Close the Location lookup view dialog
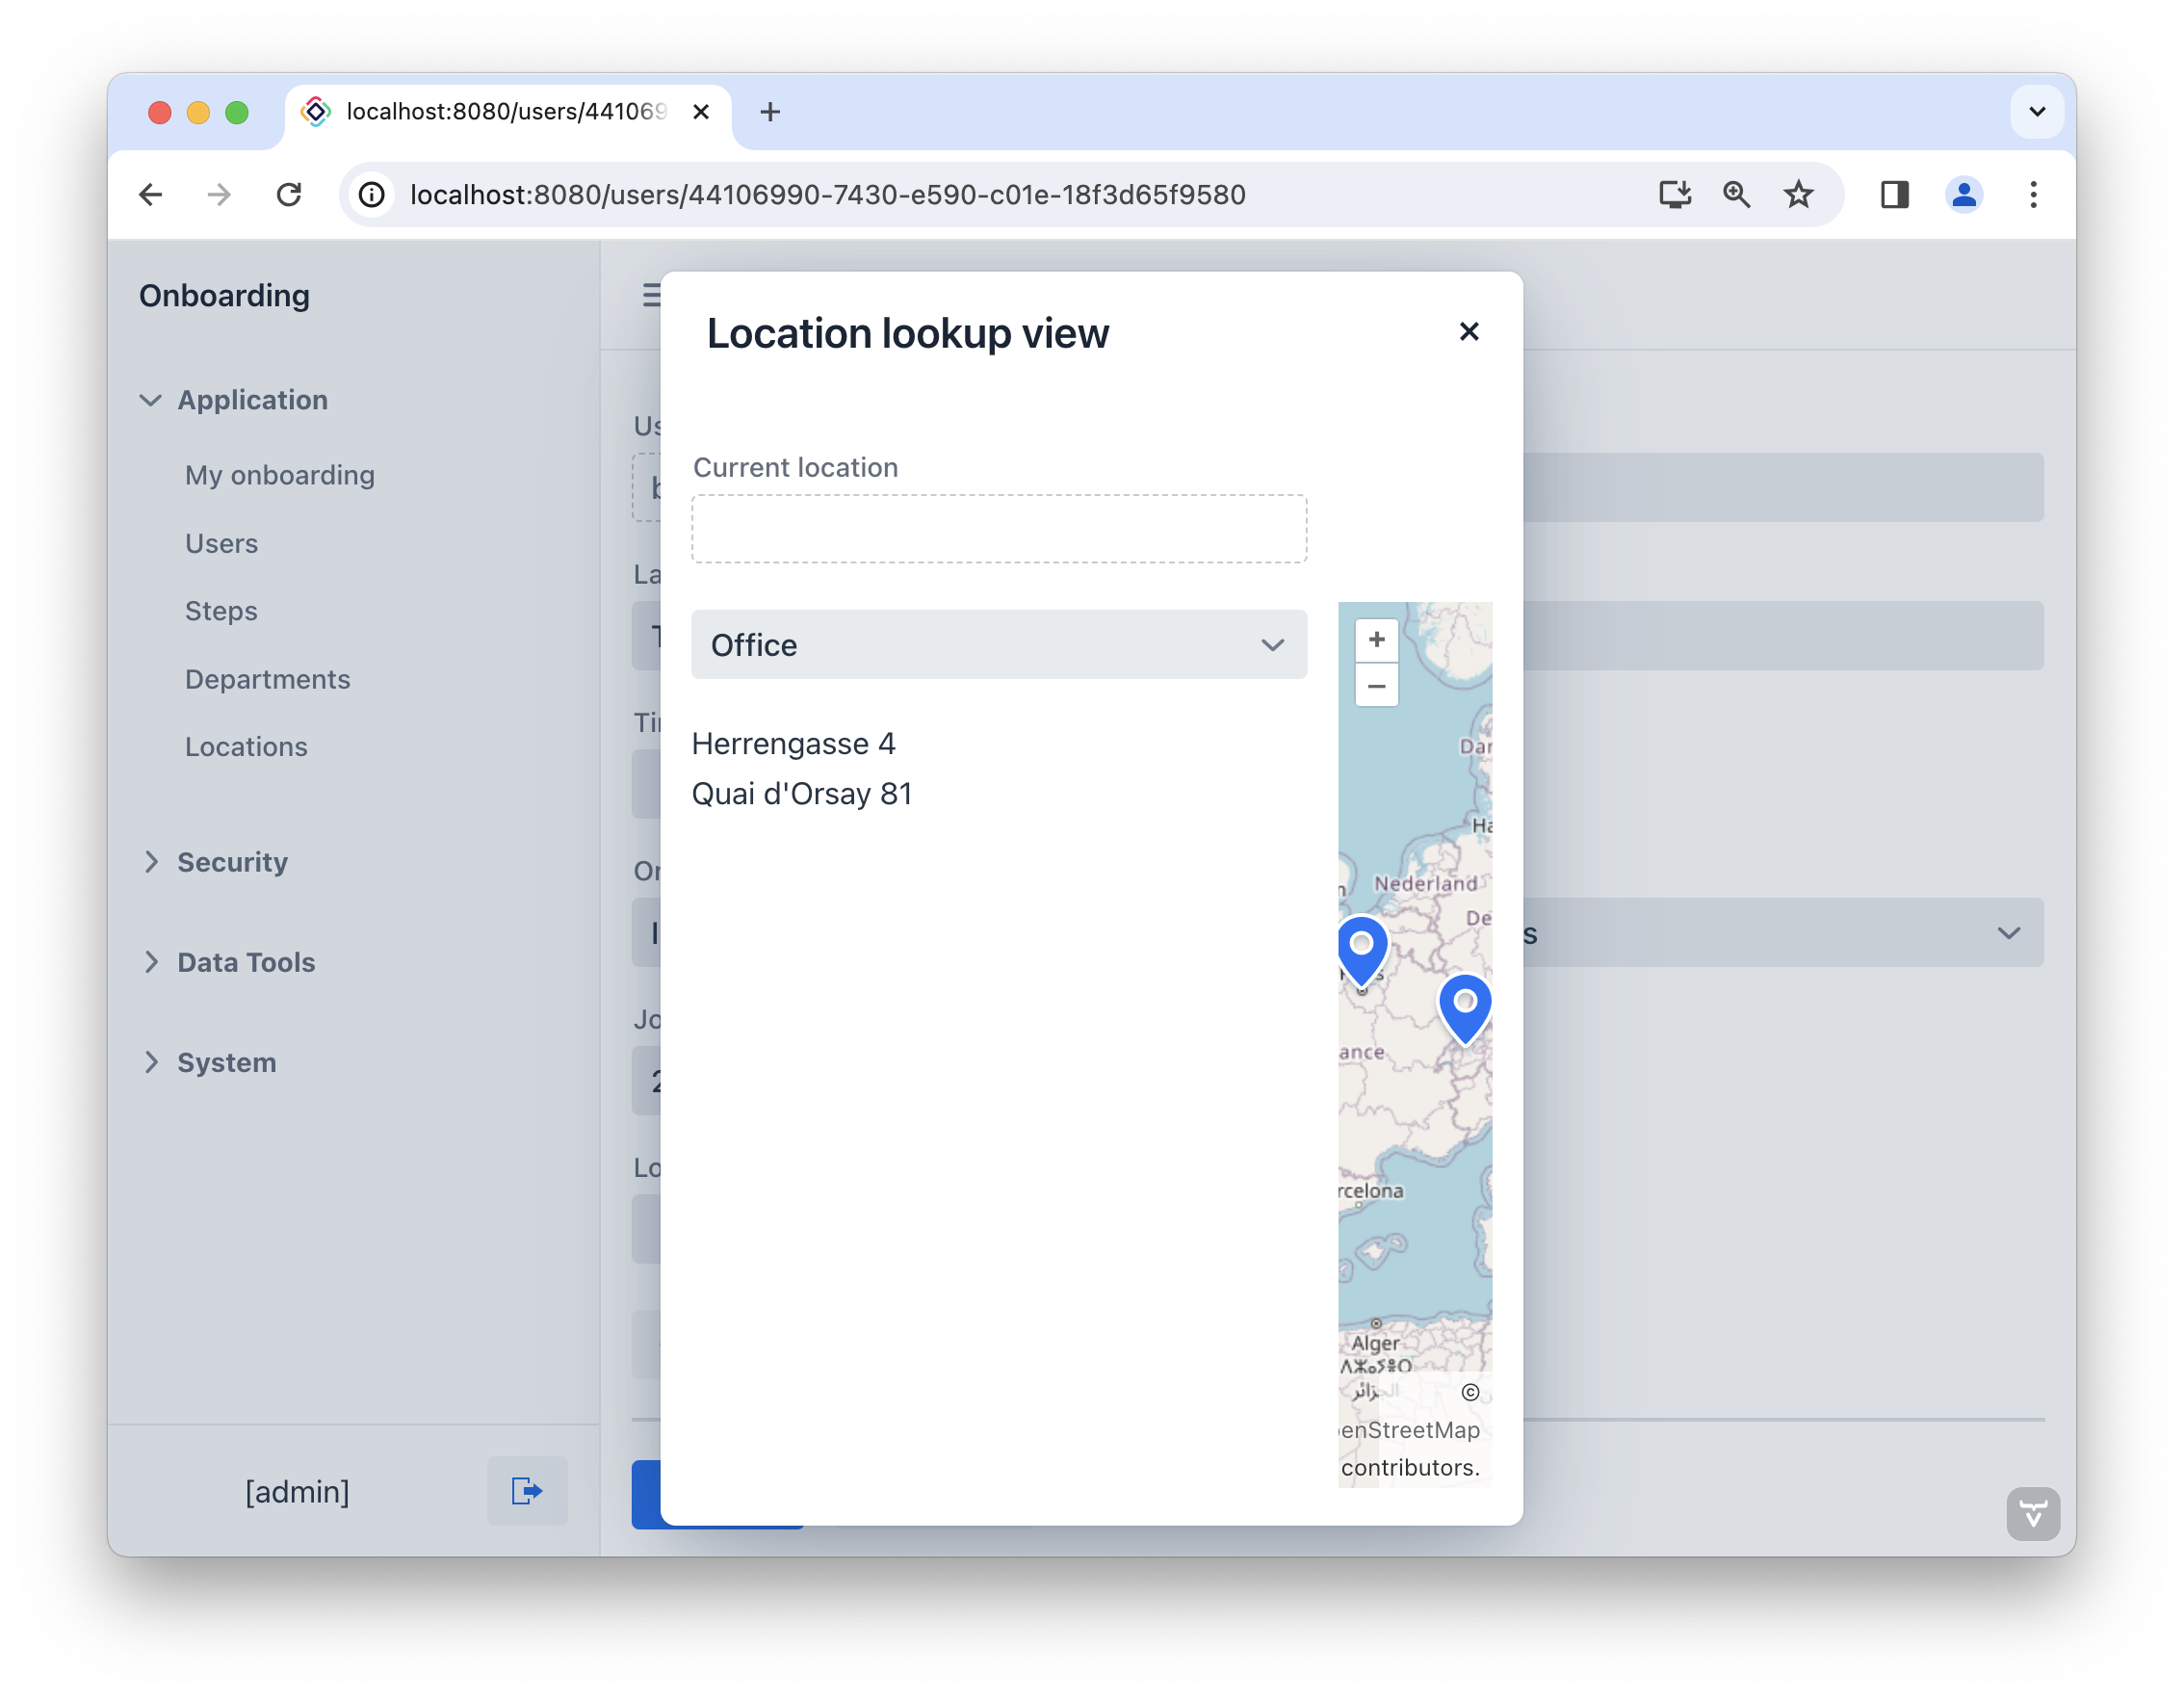 point(1469,331)
